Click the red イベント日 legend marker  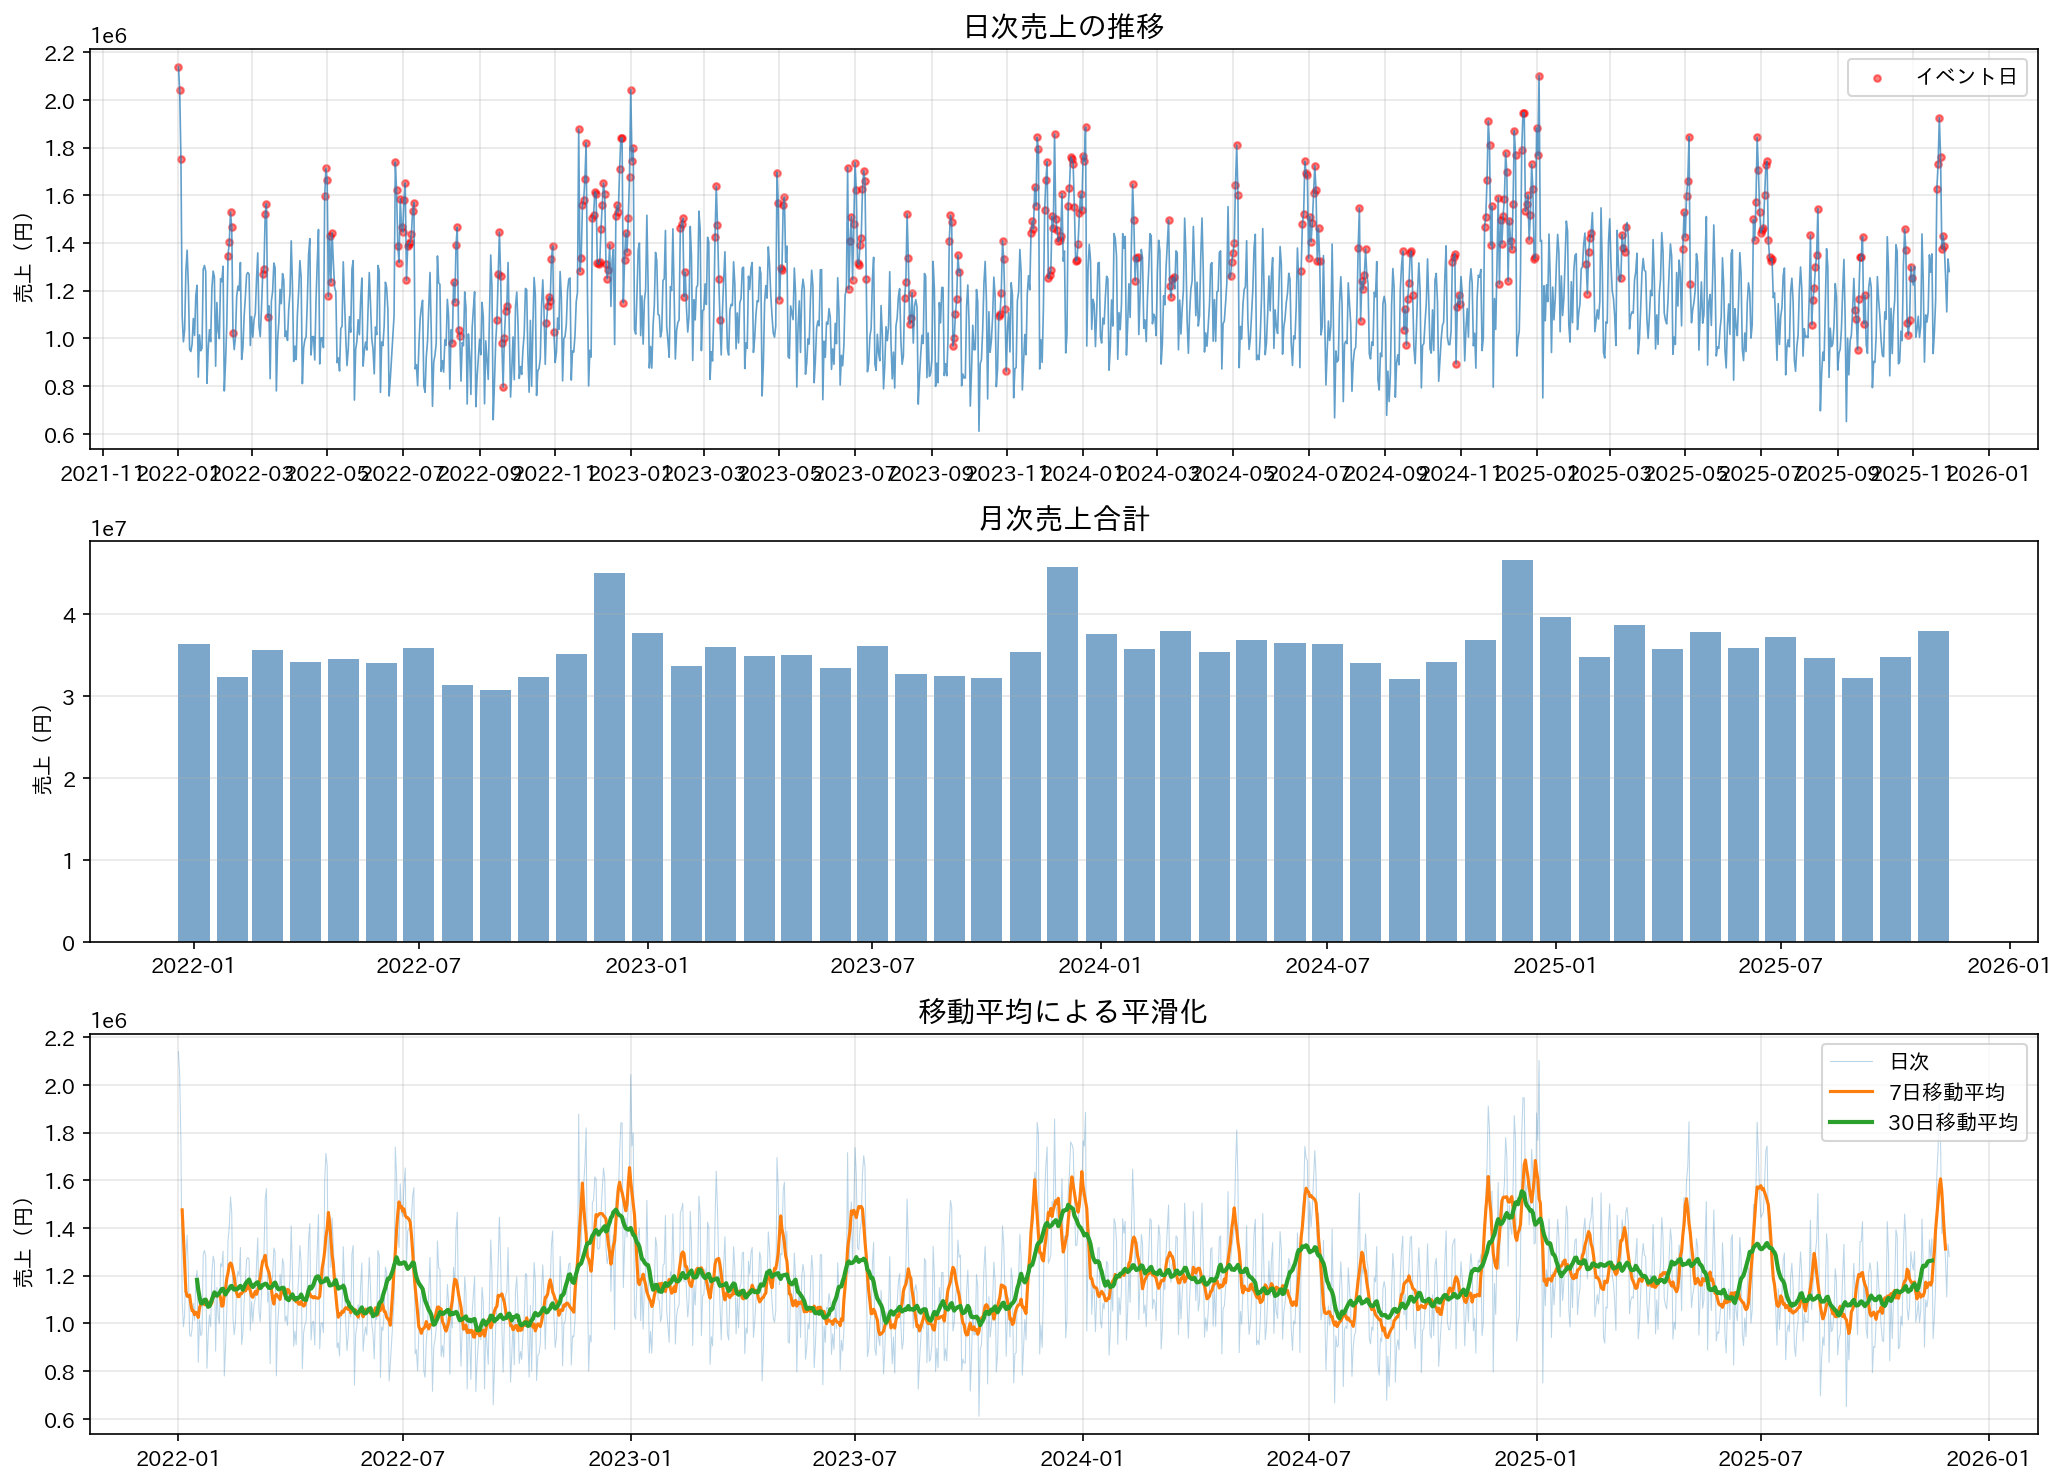point(1876,78)
